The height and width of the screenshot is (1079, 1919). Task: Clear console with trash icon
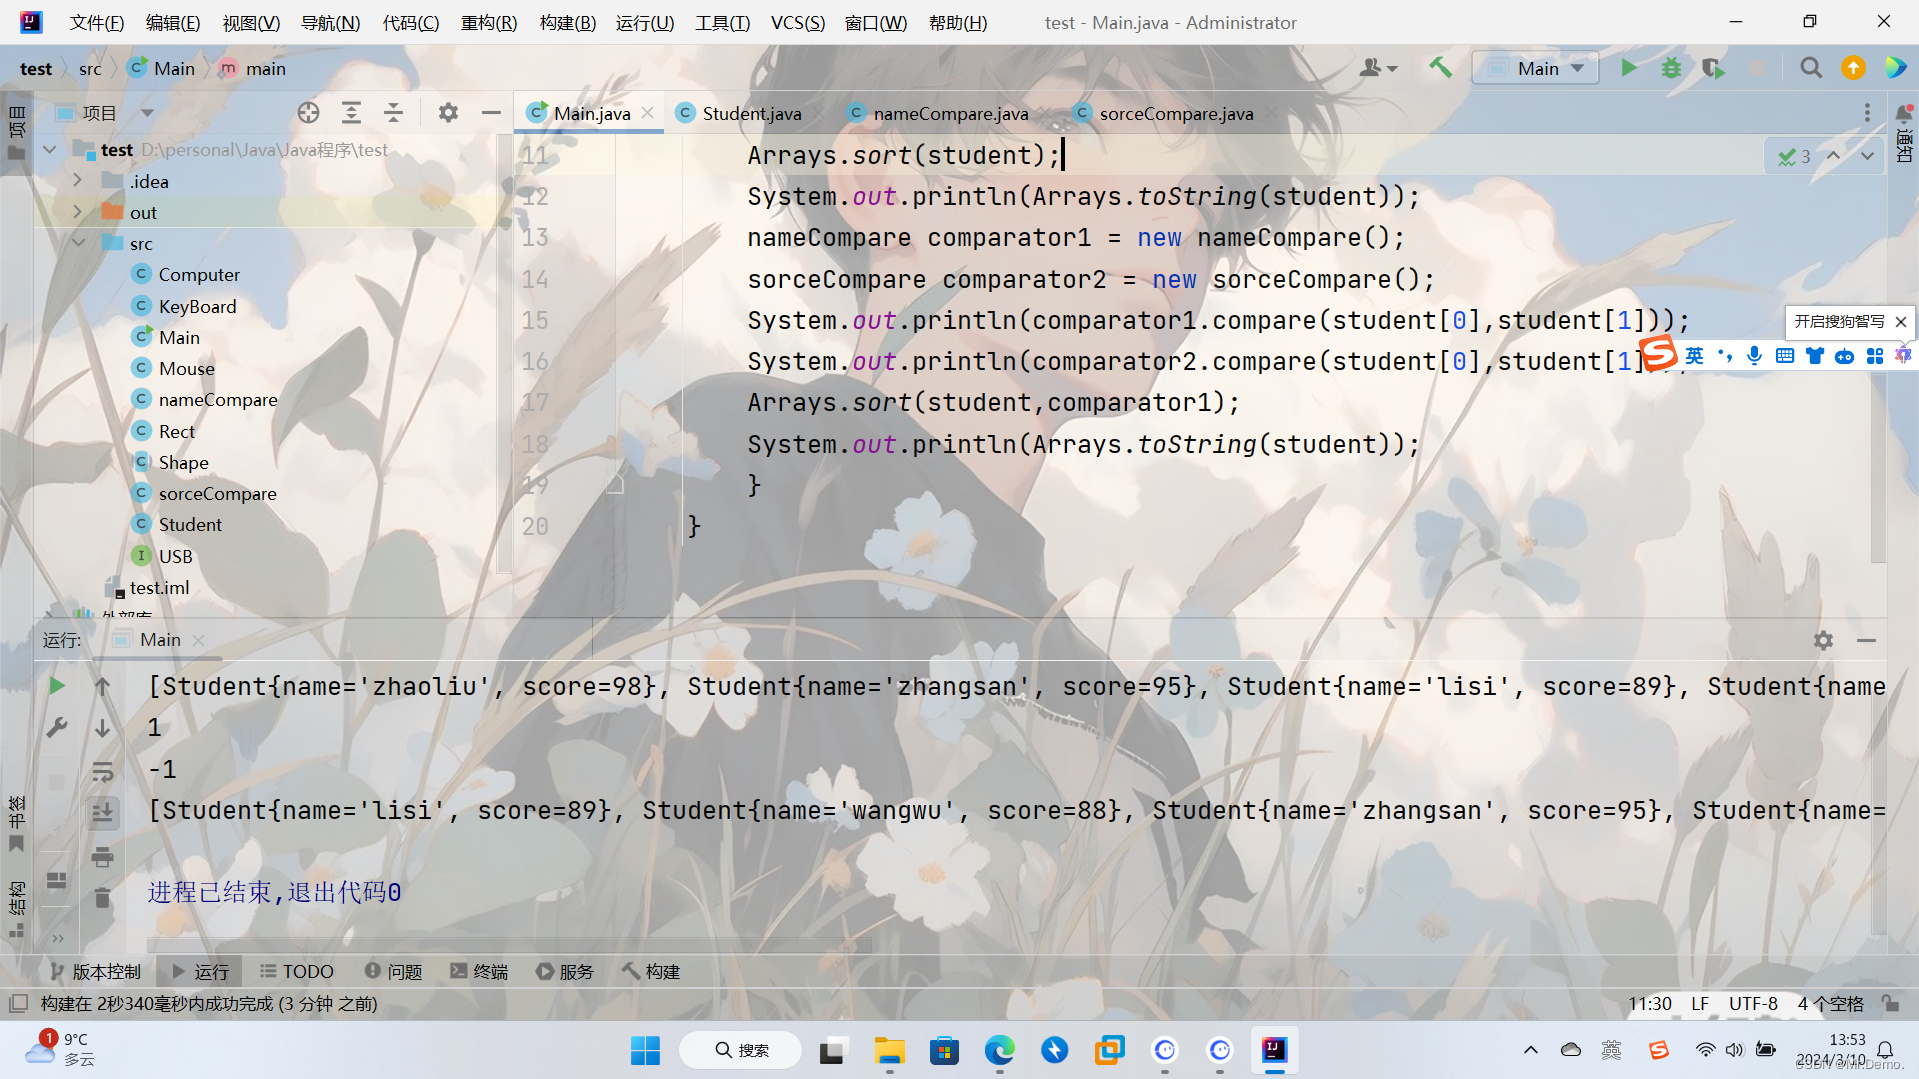pos(102,898)
